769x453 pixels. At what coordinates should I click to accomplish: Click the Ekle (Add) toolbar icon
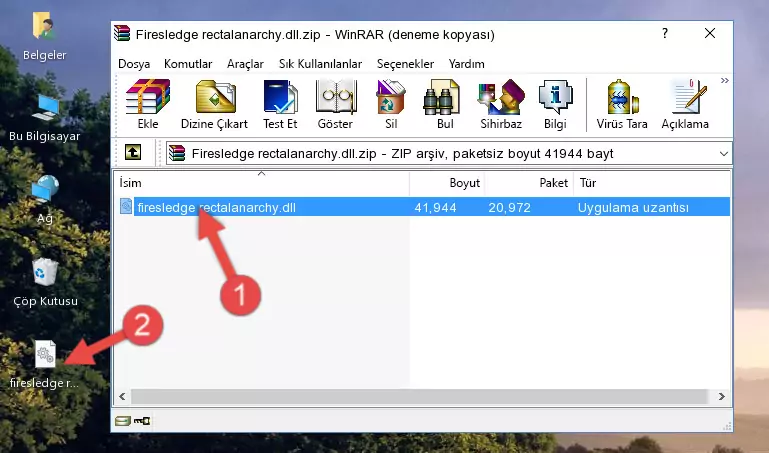[148, 104]
